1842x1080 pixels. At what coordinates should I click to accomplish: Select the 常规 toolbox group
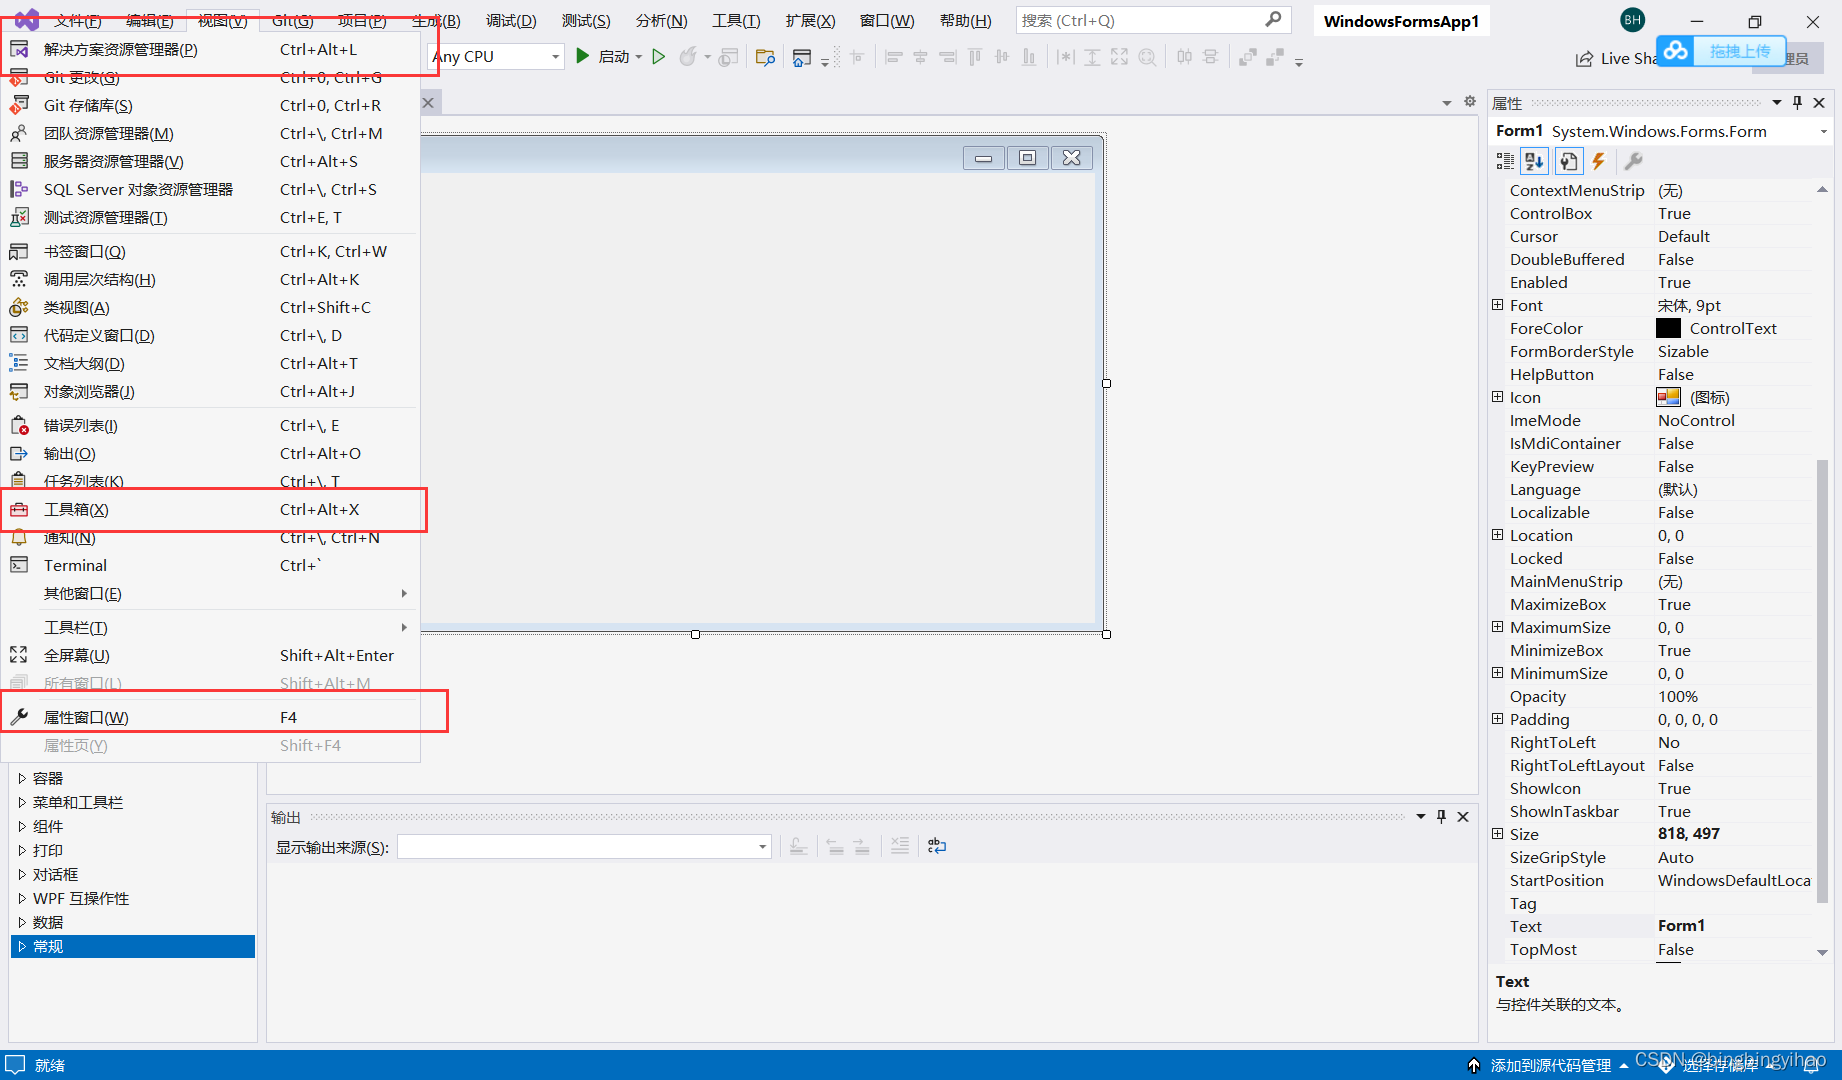click(x=133, y=946)
